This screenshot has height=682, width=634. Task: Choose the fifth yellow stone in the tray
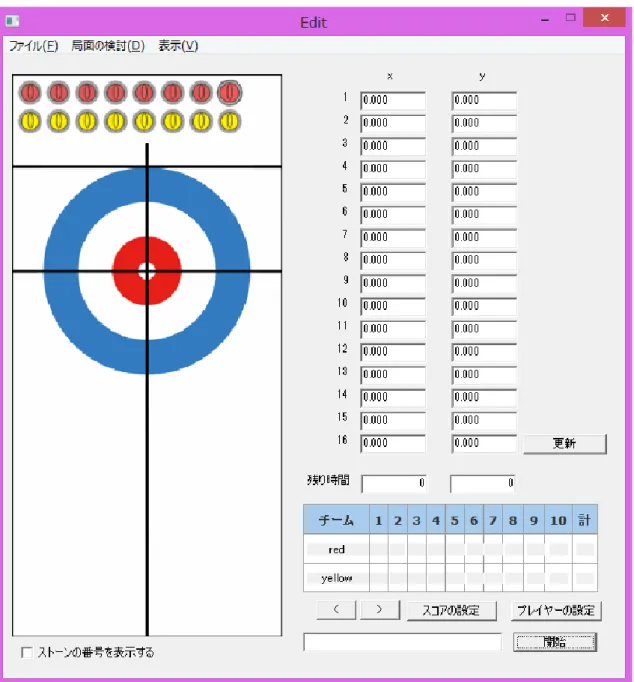point(144,122)
